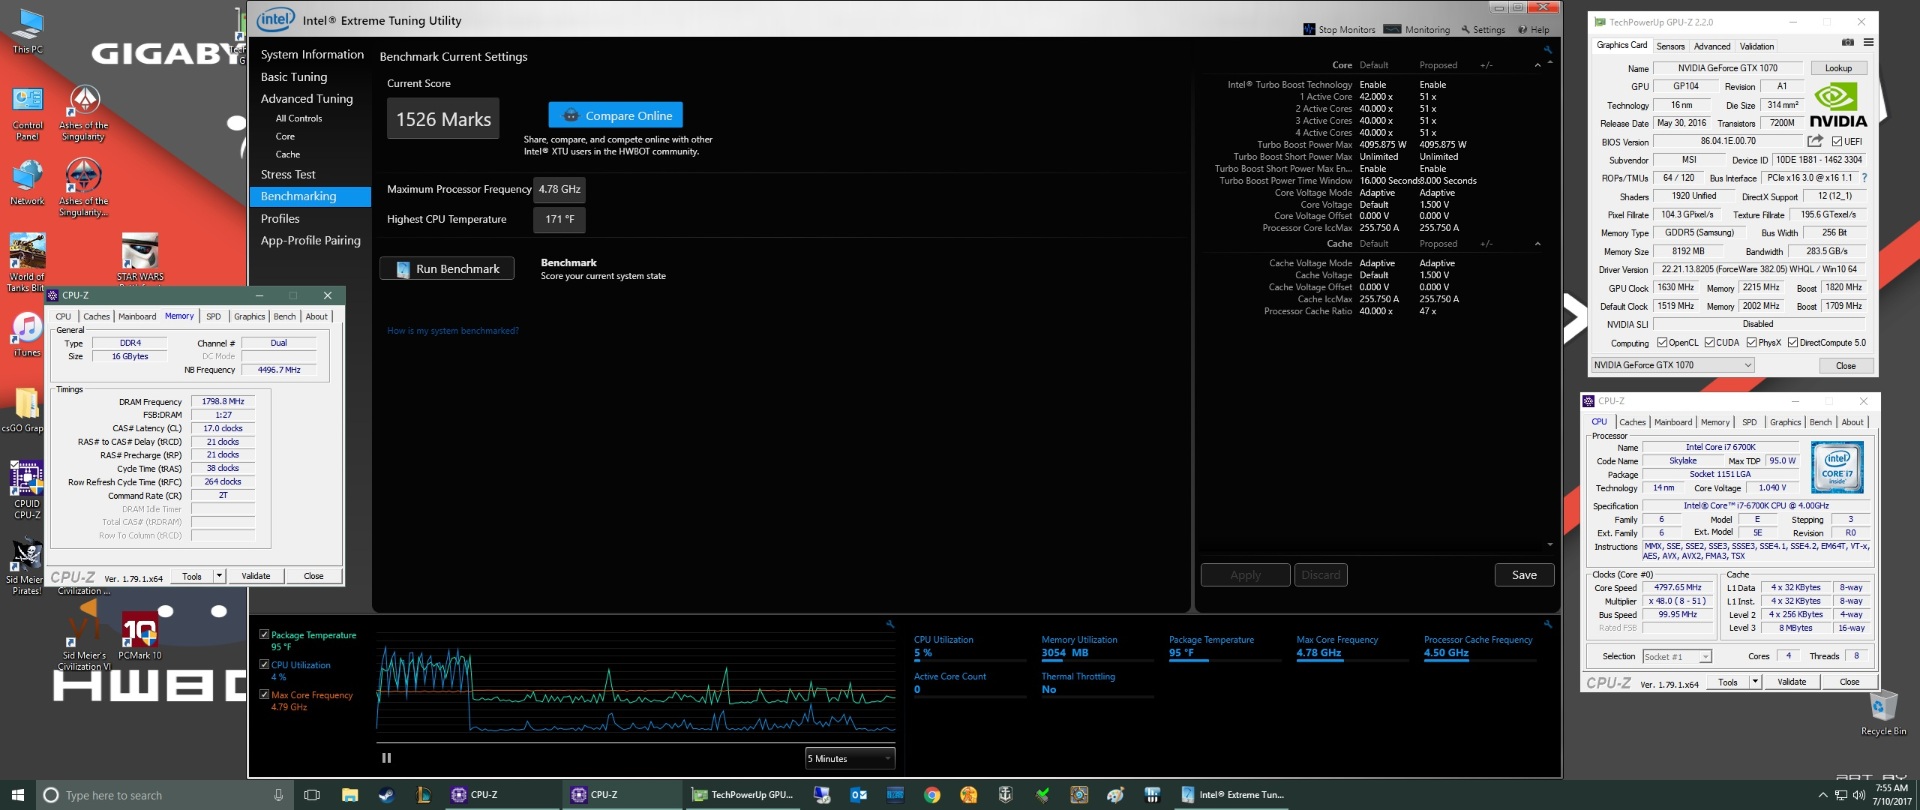Select Stress Test in XTU sidebar
The height and width of the screenshot is (810, 1920).
(x=288, y=174)
